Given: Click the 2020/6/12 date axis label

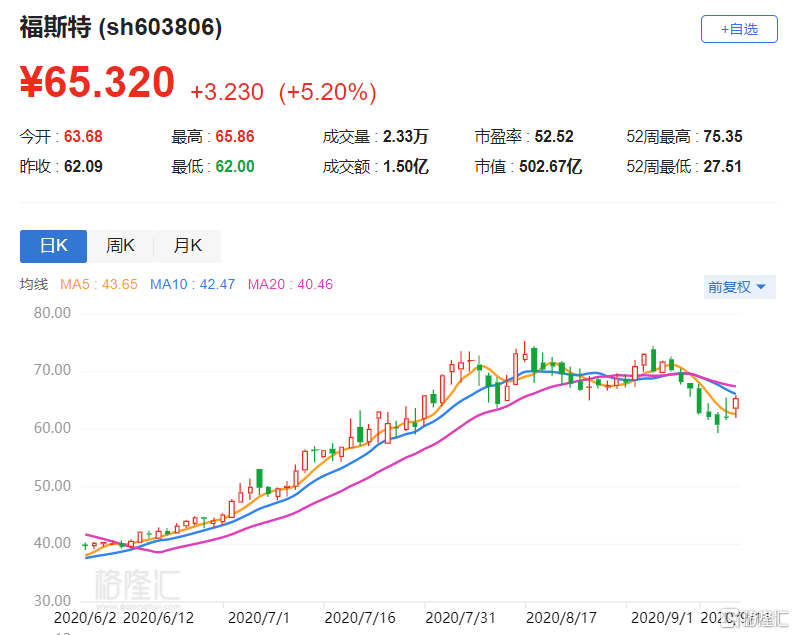Looking at the screenshot, I should coord(159,618).
